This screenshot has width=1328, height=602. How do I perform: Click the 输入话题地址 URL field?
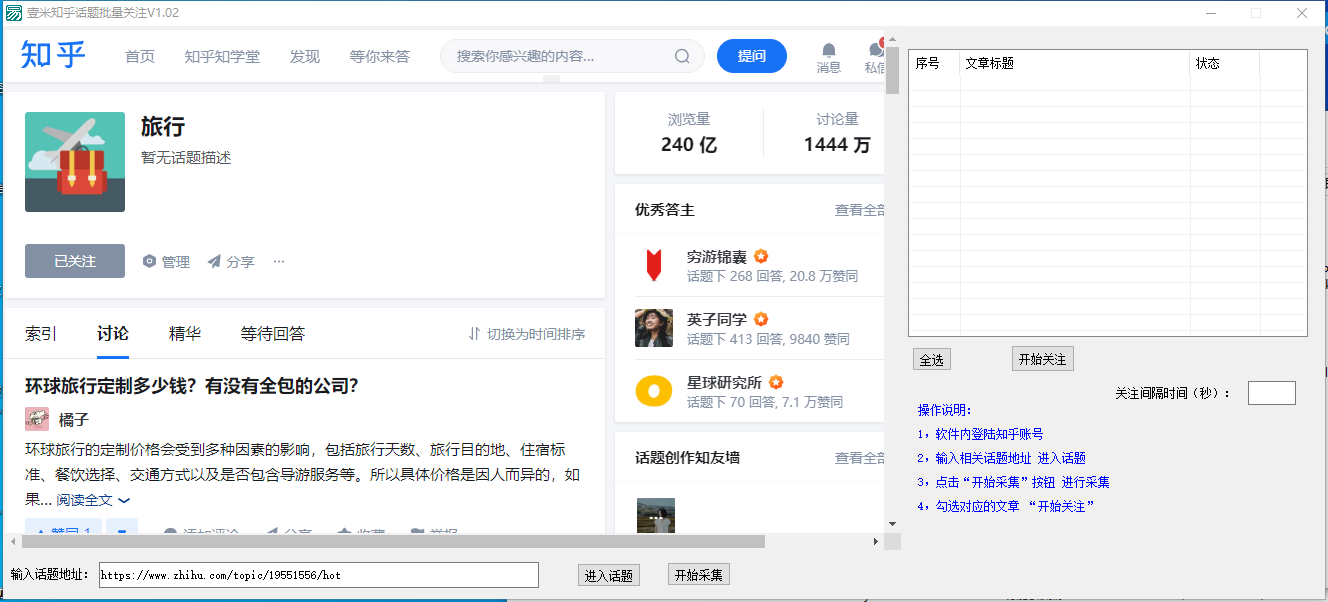[x=318, y=575]
